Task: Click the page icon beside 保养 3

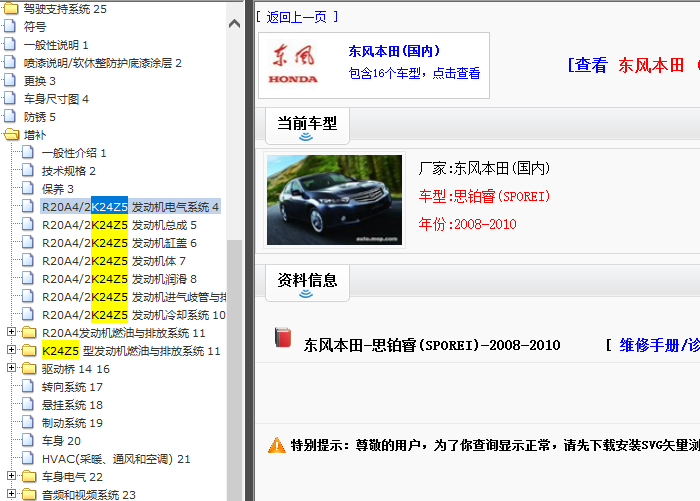Action: [x=28, y=188]
